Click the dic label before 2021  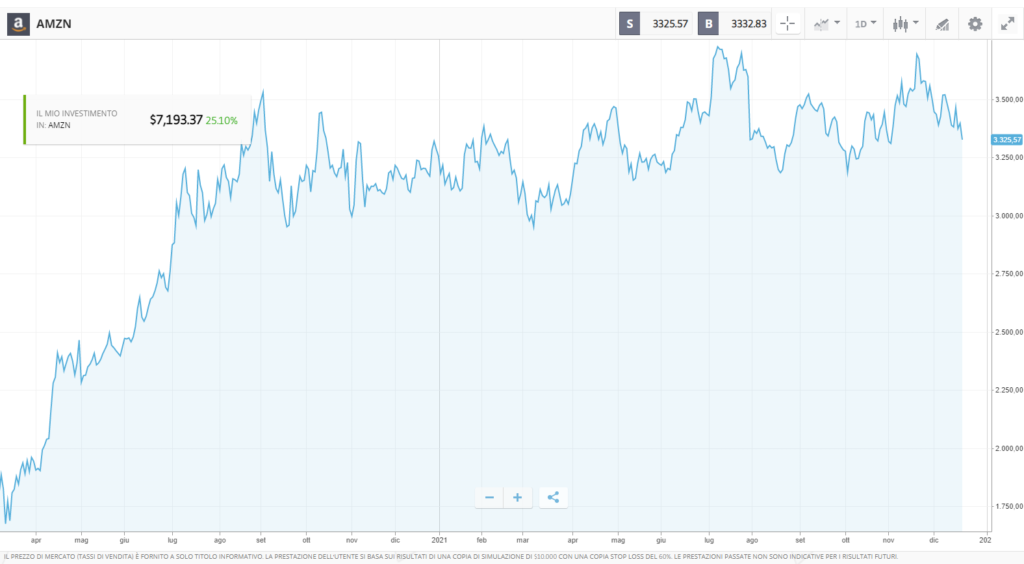point(395,540)
